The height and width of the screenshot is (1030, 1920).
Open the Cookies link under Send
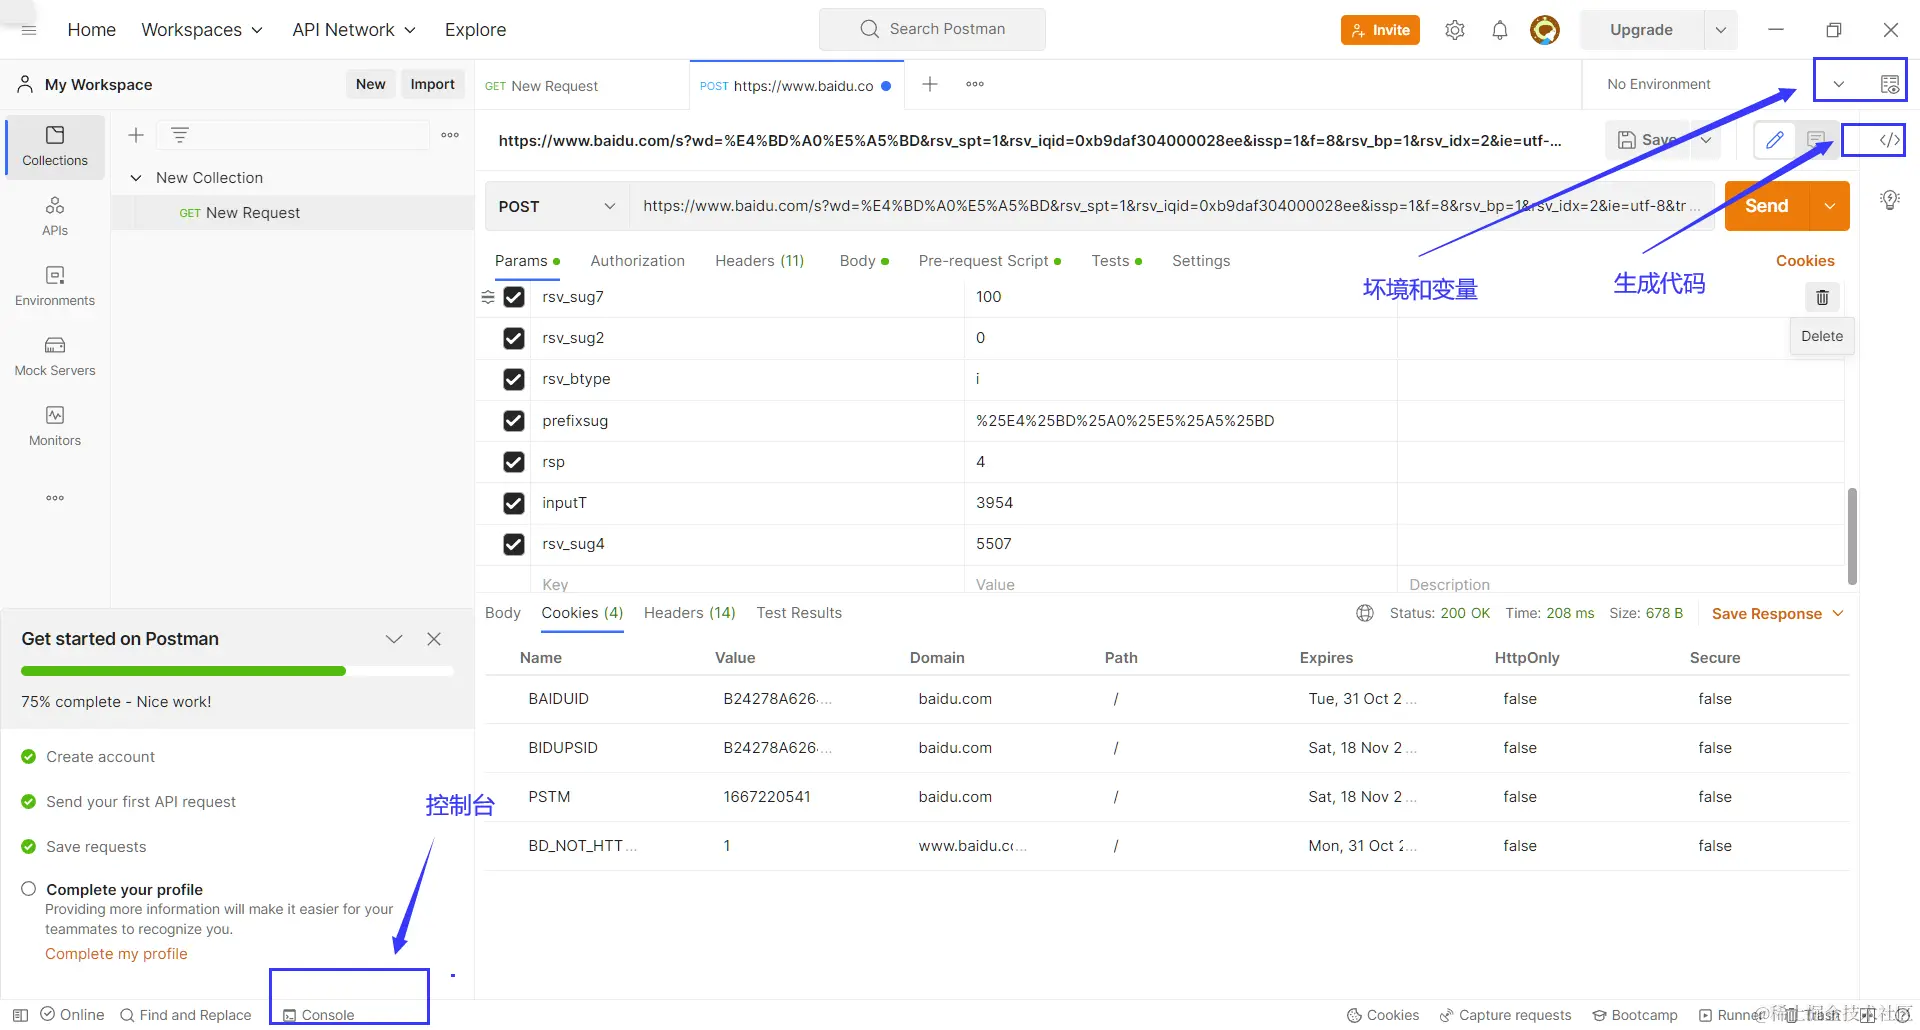[x=1805, y=261]
